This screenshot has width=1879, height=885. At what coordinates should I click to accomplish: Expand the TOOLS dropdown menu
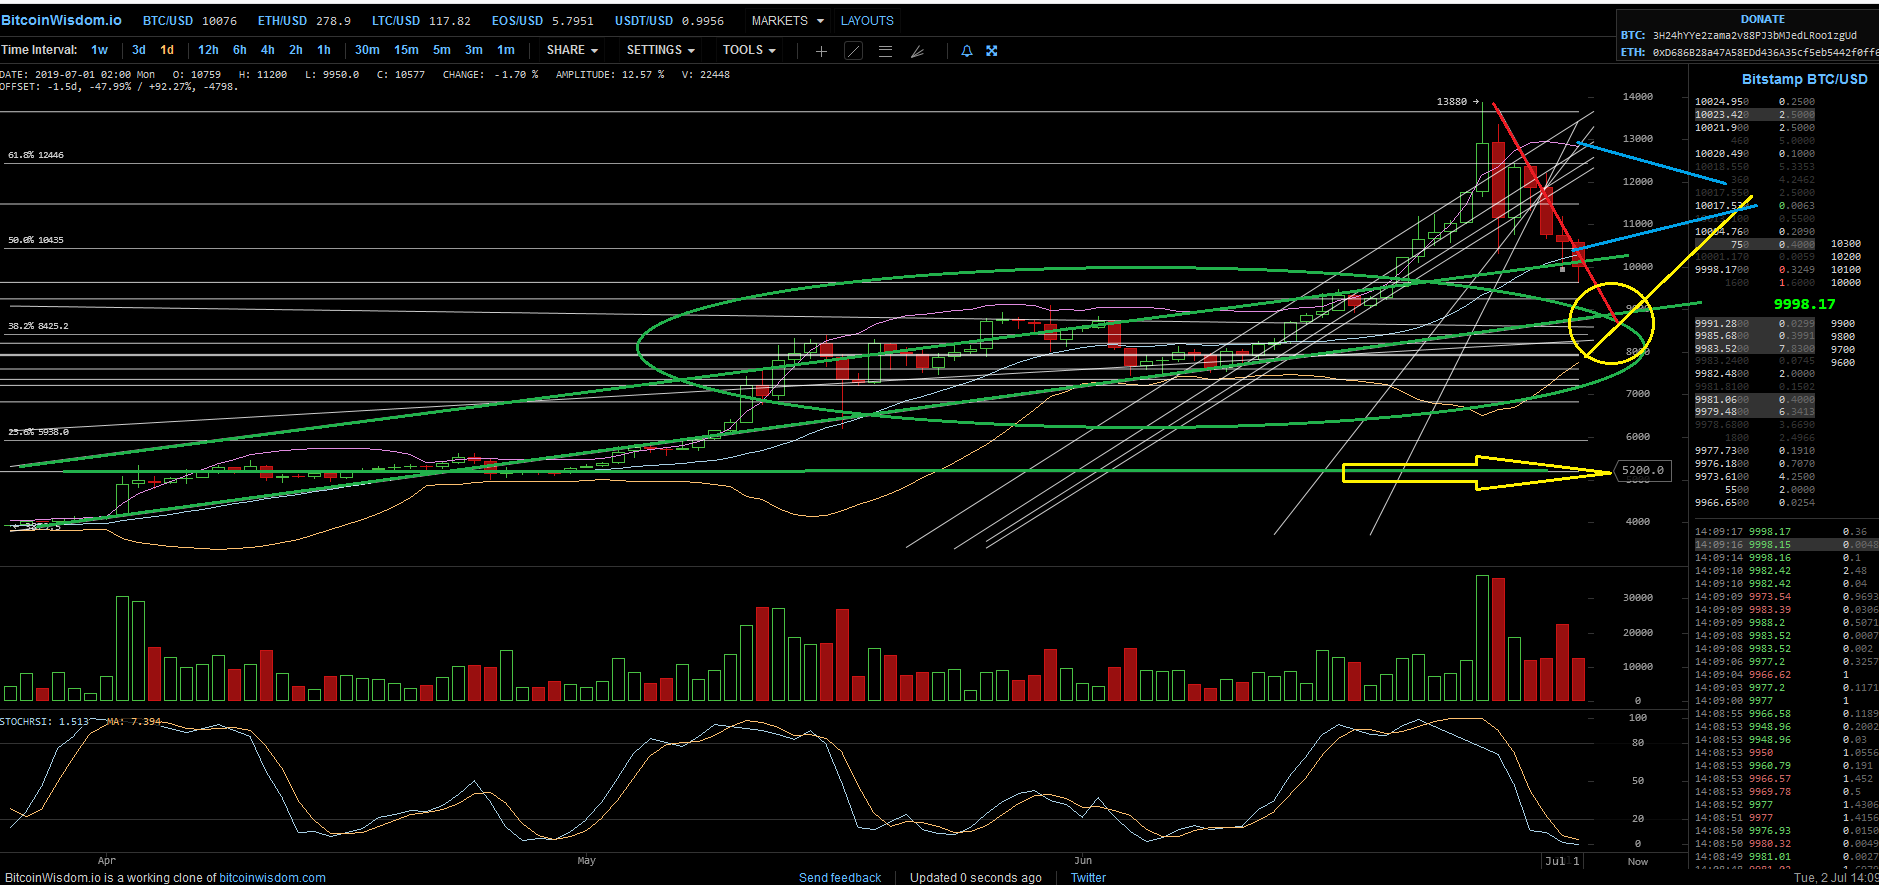pos(749,50)
